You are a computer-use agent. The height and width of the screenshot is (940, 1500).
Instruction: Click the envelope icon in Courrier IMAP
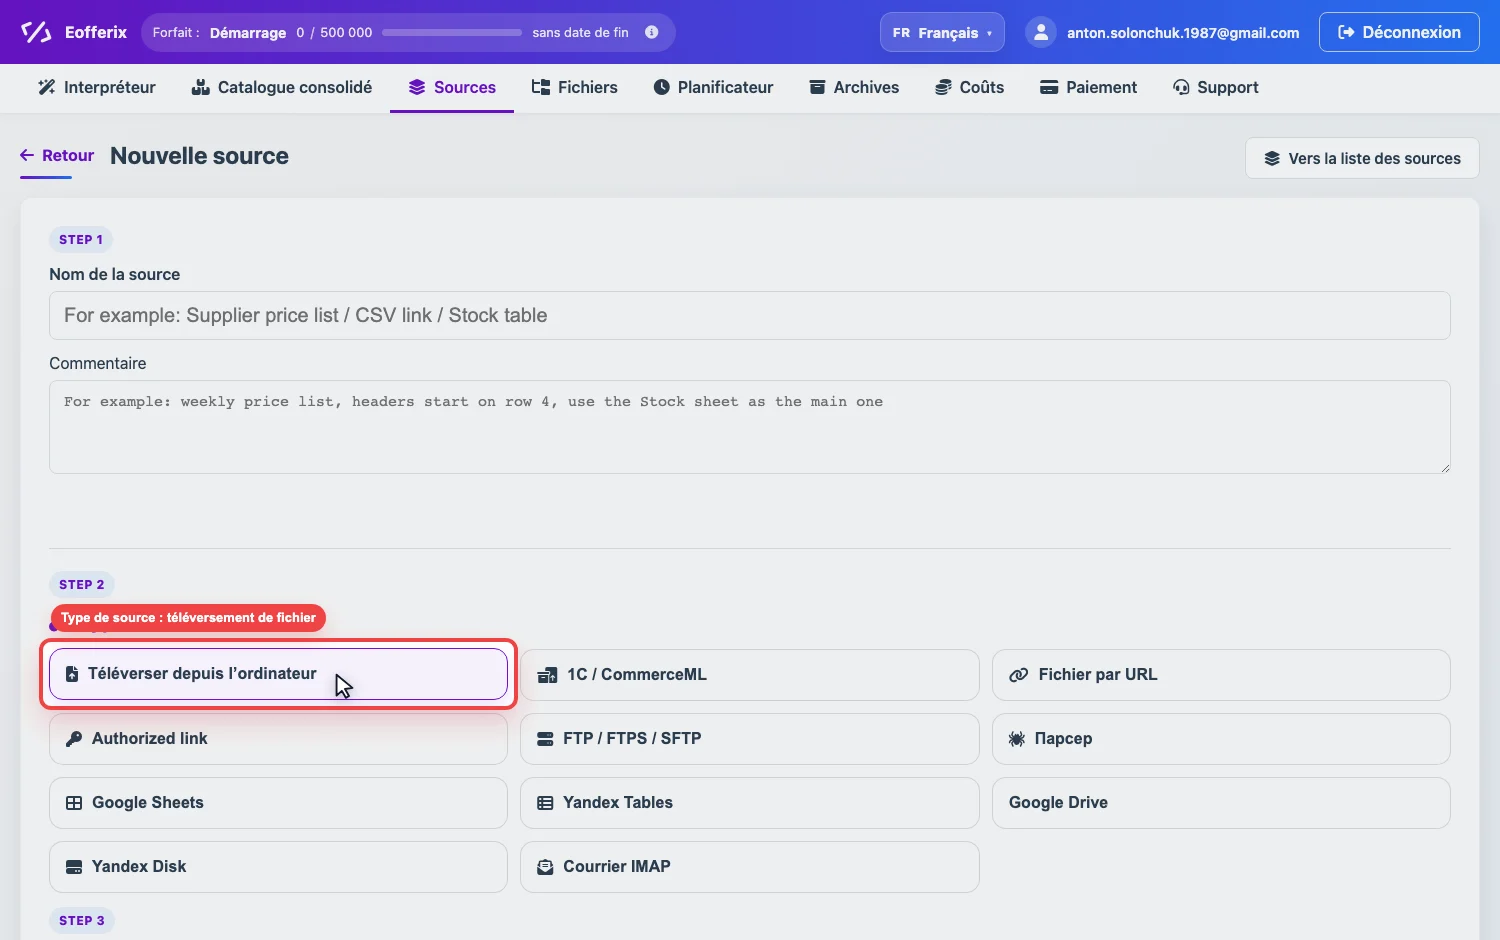coord(545,867)
